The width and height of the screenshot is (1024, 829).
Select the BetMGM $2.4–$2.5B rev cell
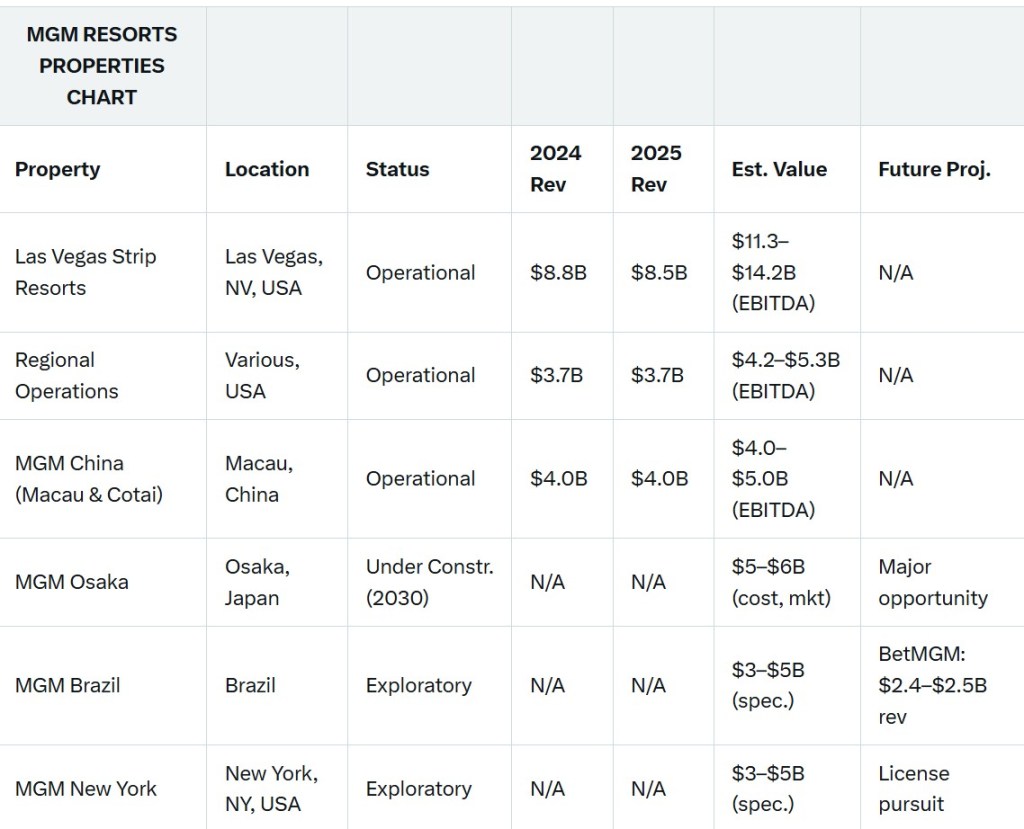click(932, 685)
